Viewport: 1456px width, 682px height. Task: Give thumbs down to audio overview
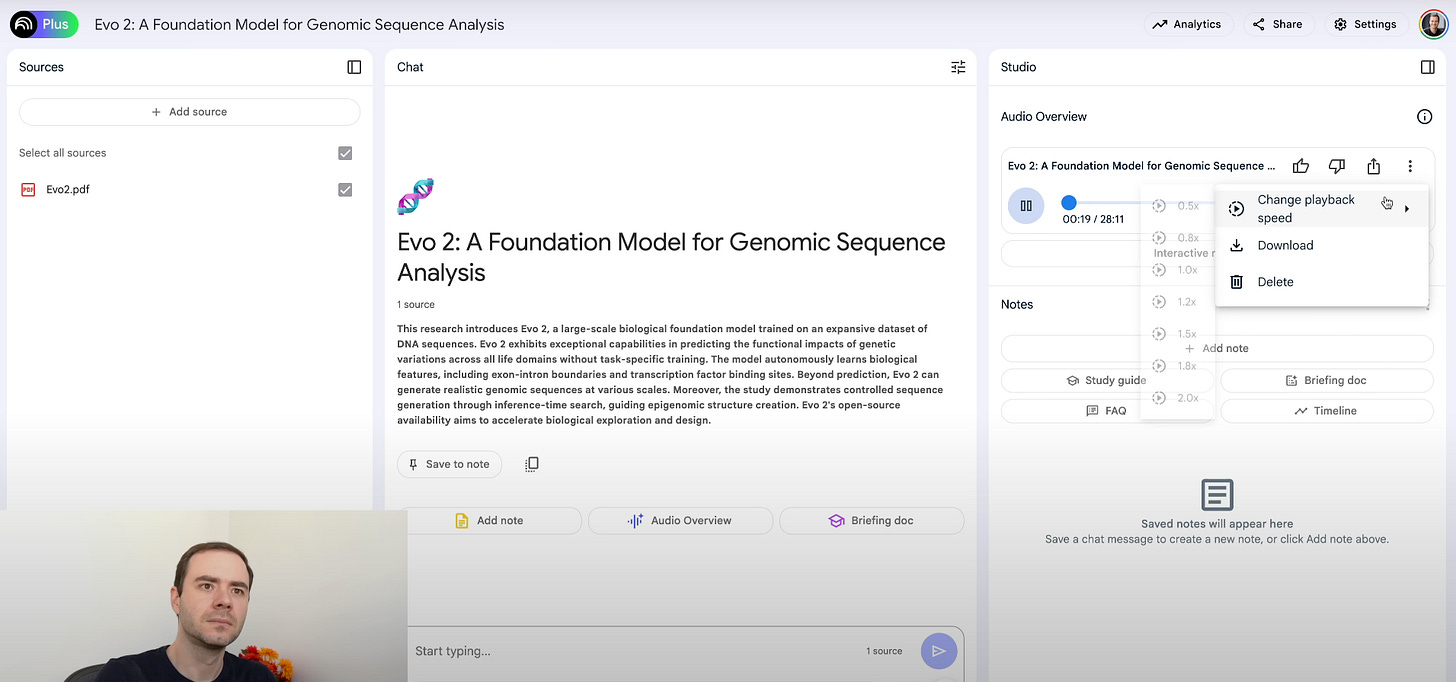(x=1337, y=166)
